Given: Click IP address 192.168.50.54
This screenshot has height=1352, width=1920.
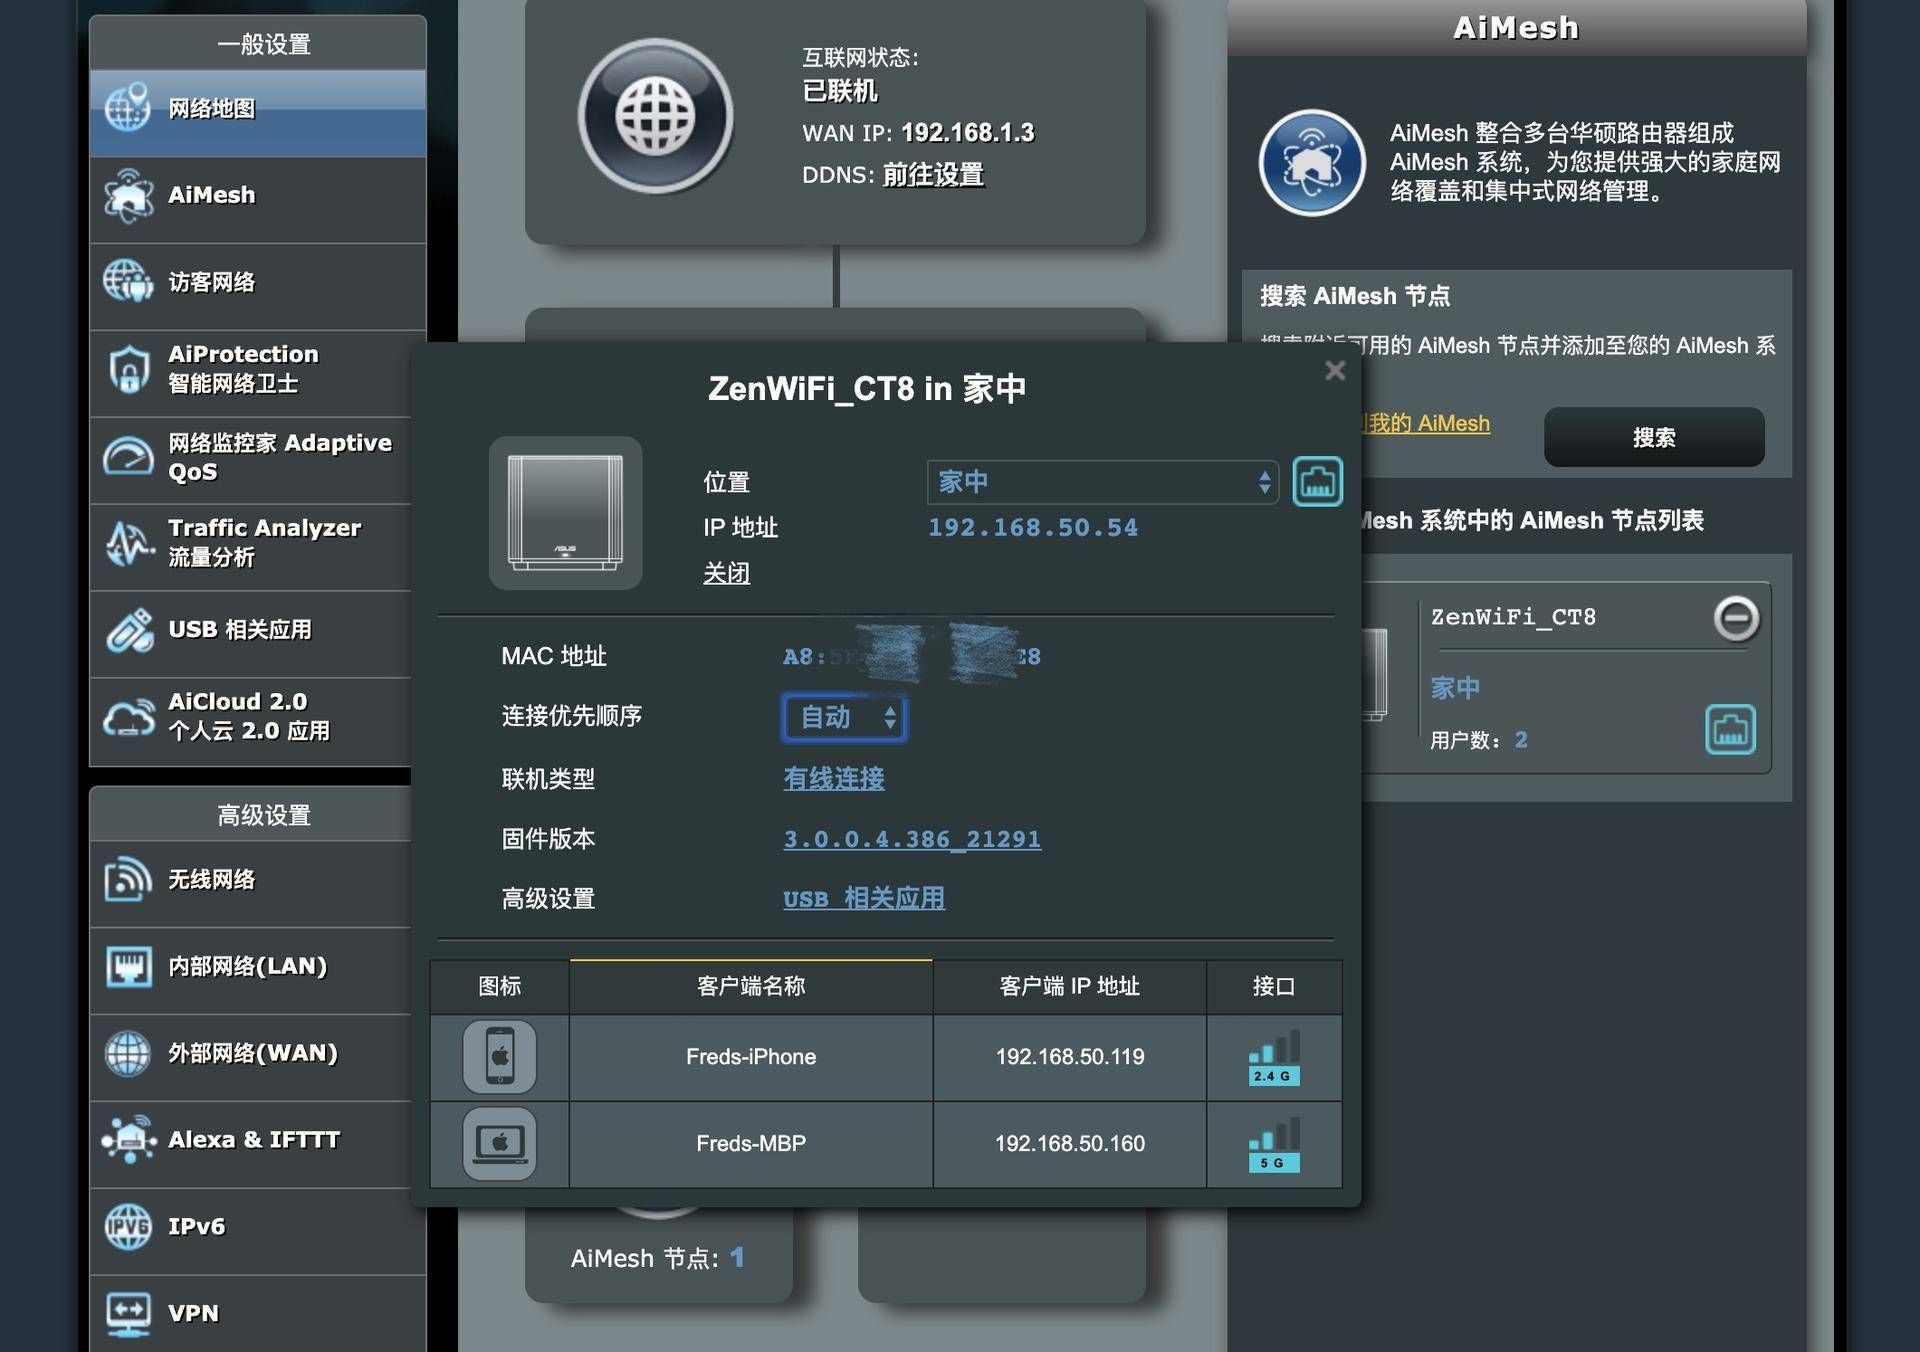Looking at the screenshot, I should tap(1033, 528).
